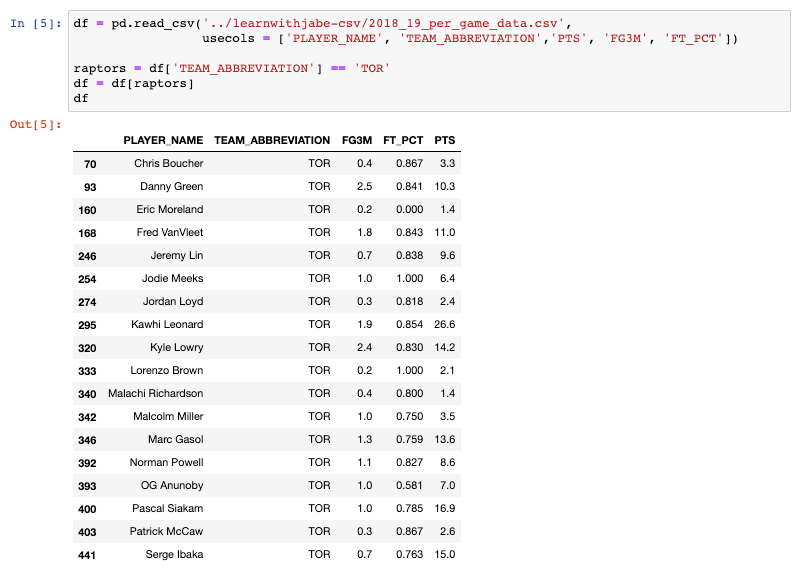Select the Jeremy Lin name cell
Screen dimensions: 798x575
[x=177, y=255]
